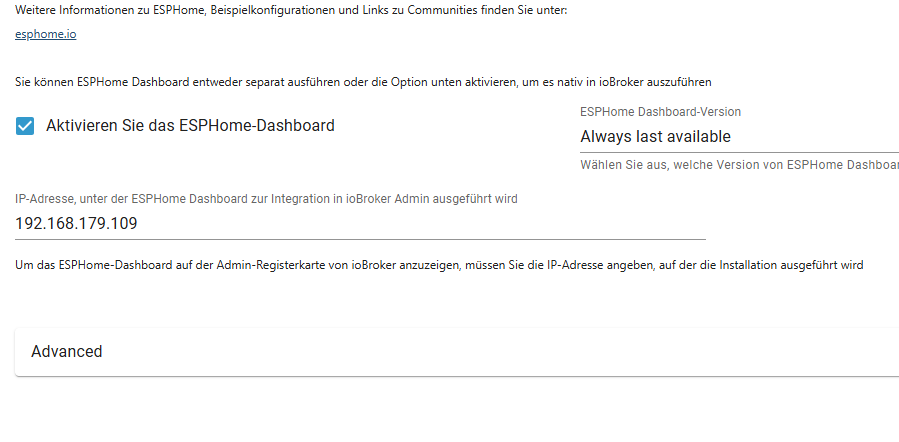
Task: Click the underline beneath the version dropdown value
Action: click(x=738, y=153)
